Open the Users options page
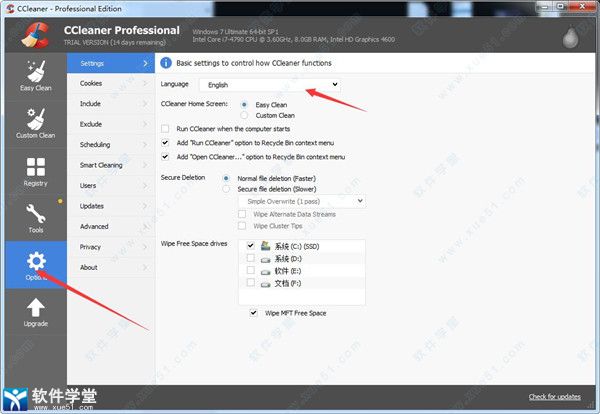The image size is (600, 414). click(111, 186)
